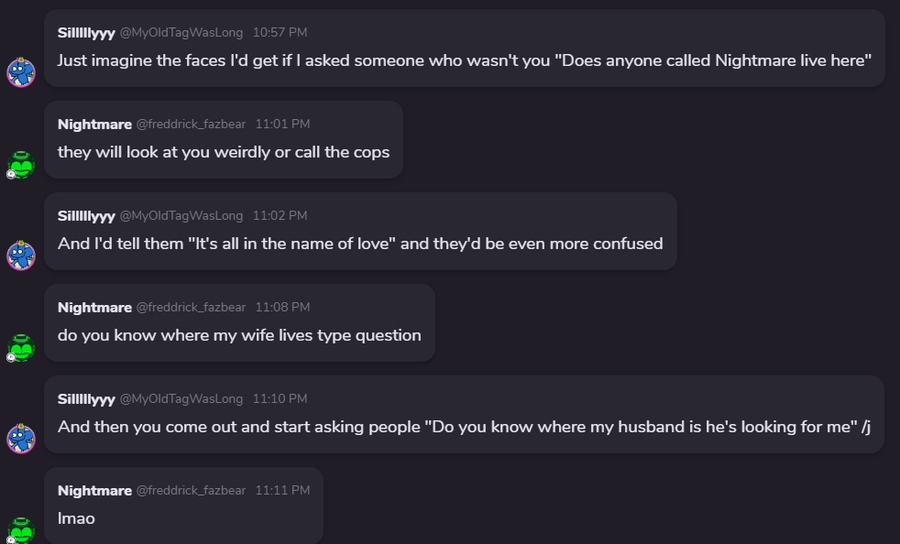Screen dimensions: 900x544
Task: Click Sillllyyy's avatar beside the 10:57 PM message
Action: coord(21,72)
